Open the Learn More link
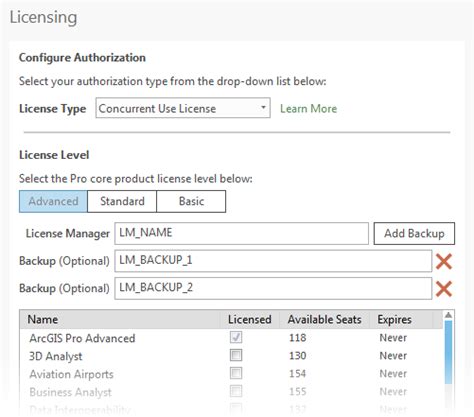 (308, 109)
